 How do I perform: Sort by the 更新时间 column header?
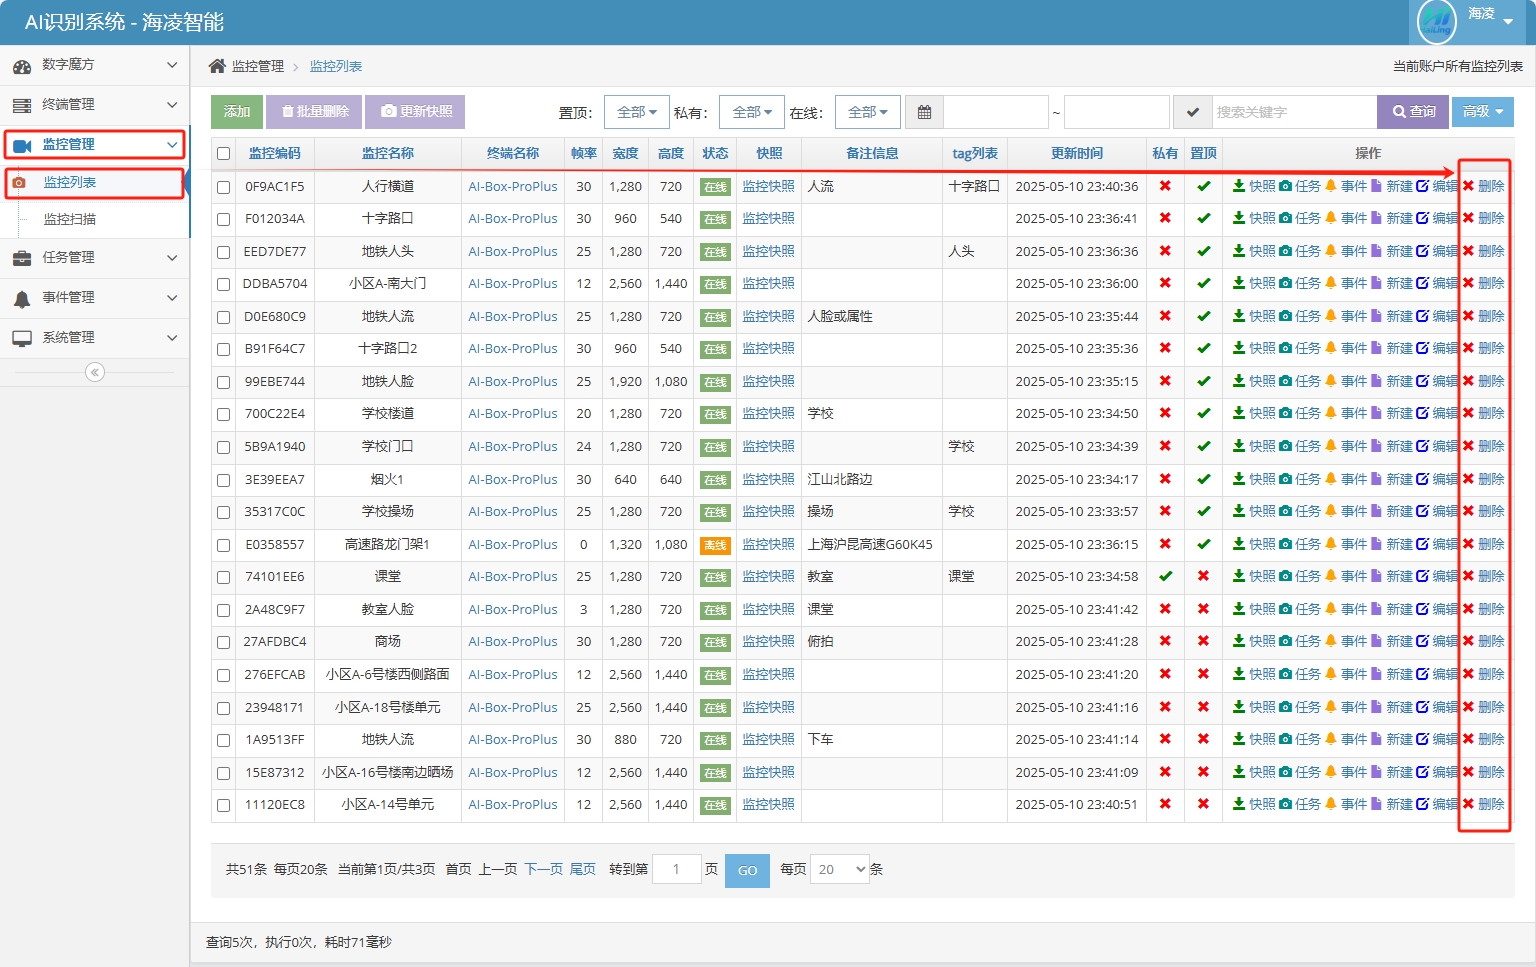pos(1077,154)
